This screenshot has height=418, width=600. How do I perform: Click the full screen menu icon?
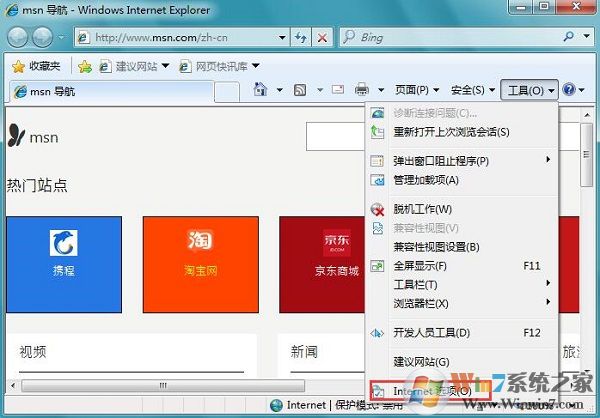pyautogui.click(x=377, y=266)
